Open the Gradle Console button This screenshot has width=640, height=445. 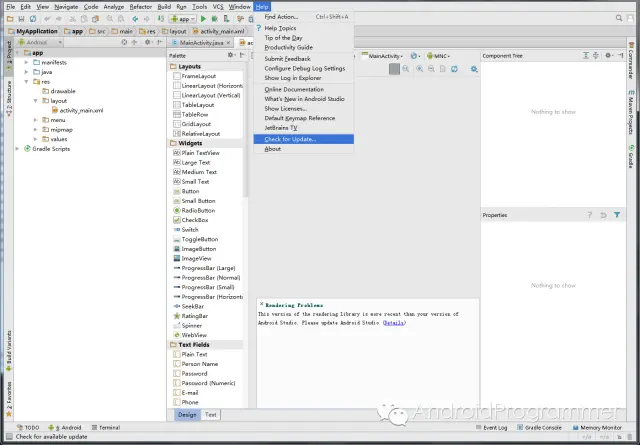tap(540, 427)
